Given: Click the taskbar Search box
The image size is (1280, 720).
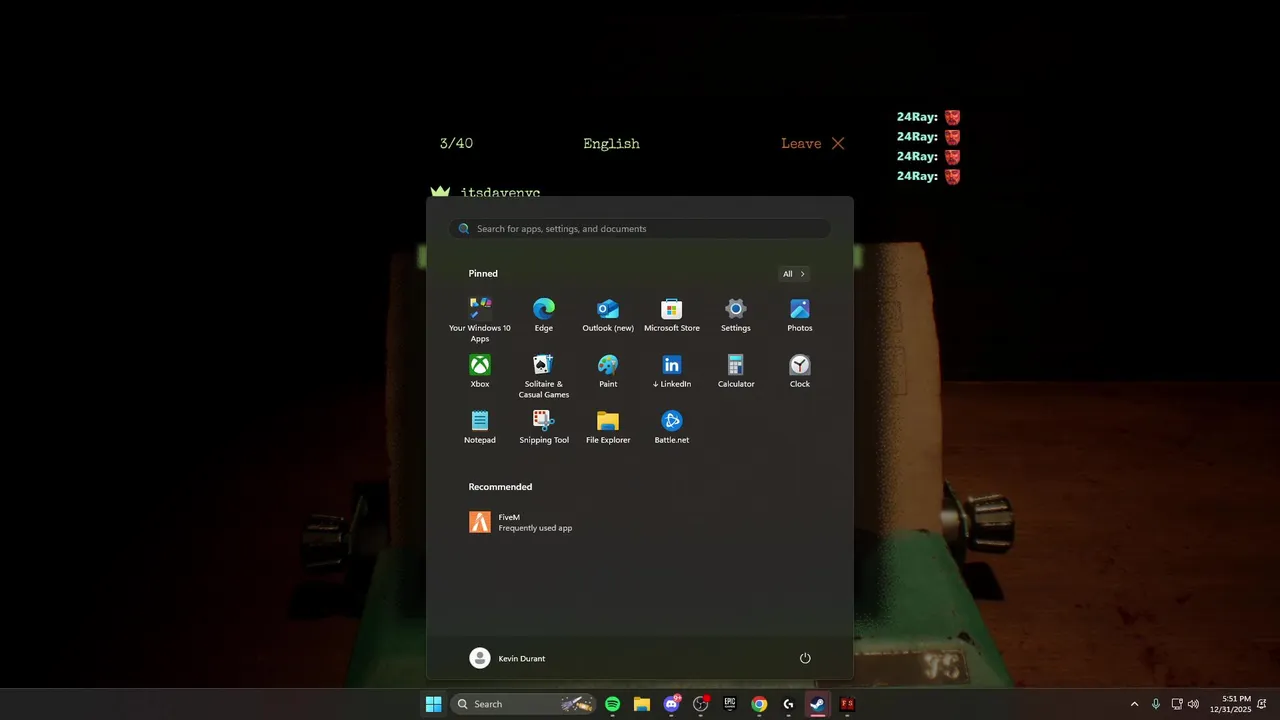Looking at the screenshot, I should [x=524, y=704].
